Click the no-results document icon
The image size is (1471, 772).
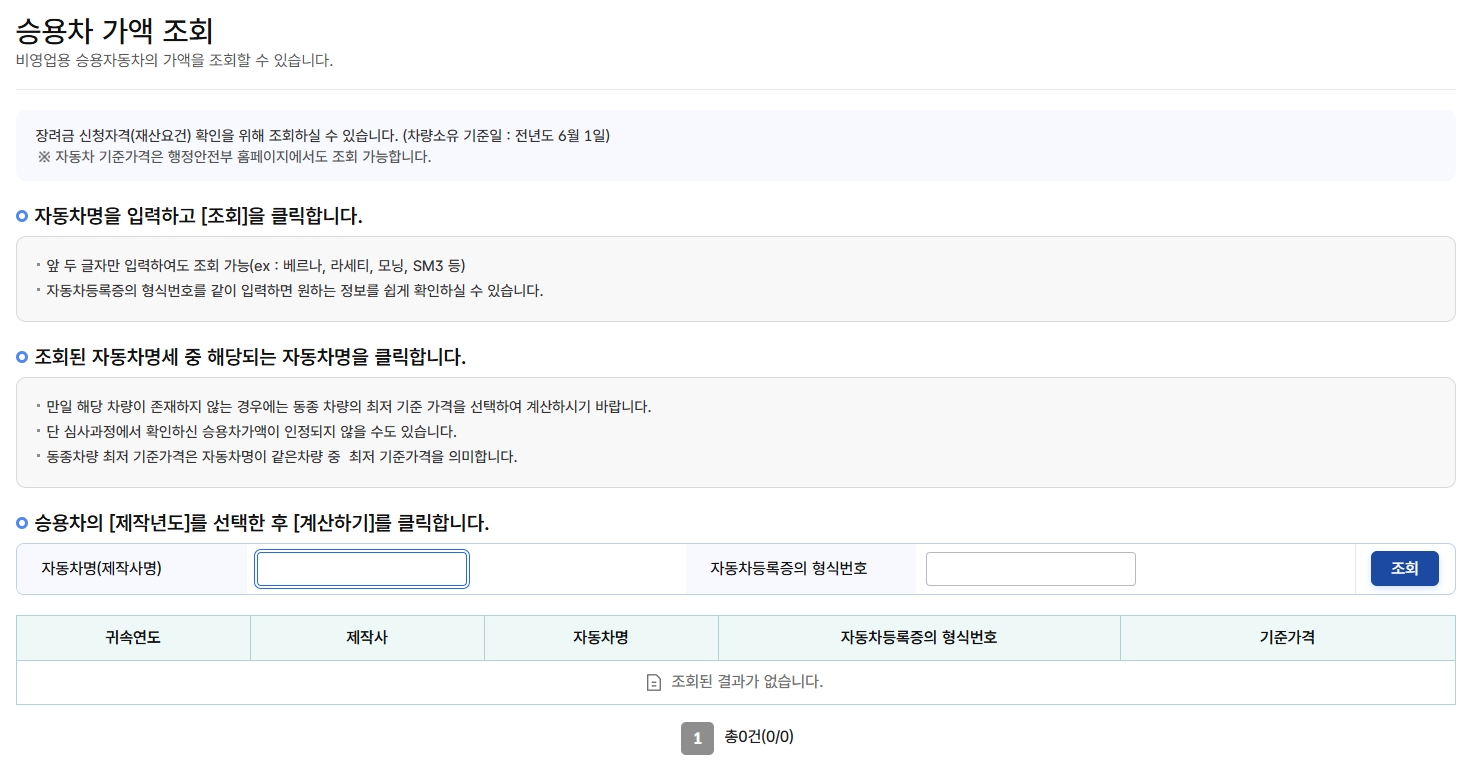coord(654,683)
